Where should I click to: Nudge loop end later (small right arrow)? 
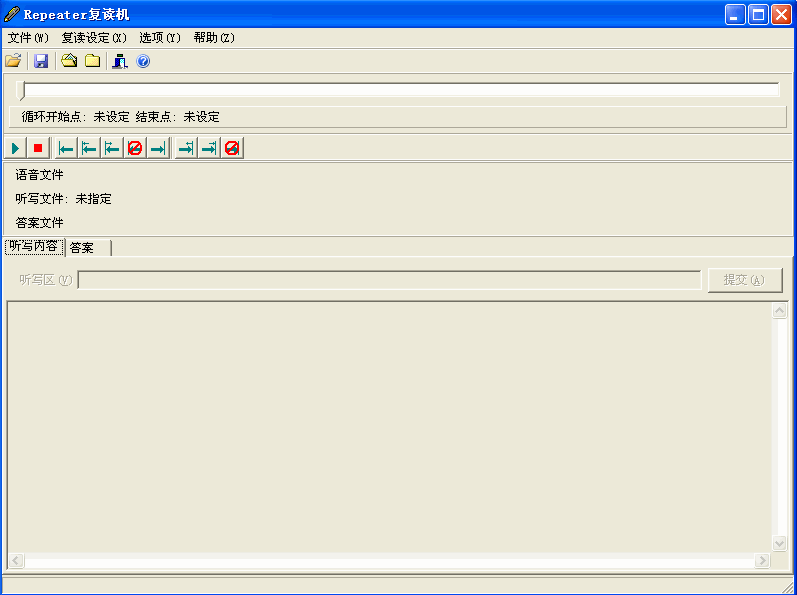[x=209, y=148]
